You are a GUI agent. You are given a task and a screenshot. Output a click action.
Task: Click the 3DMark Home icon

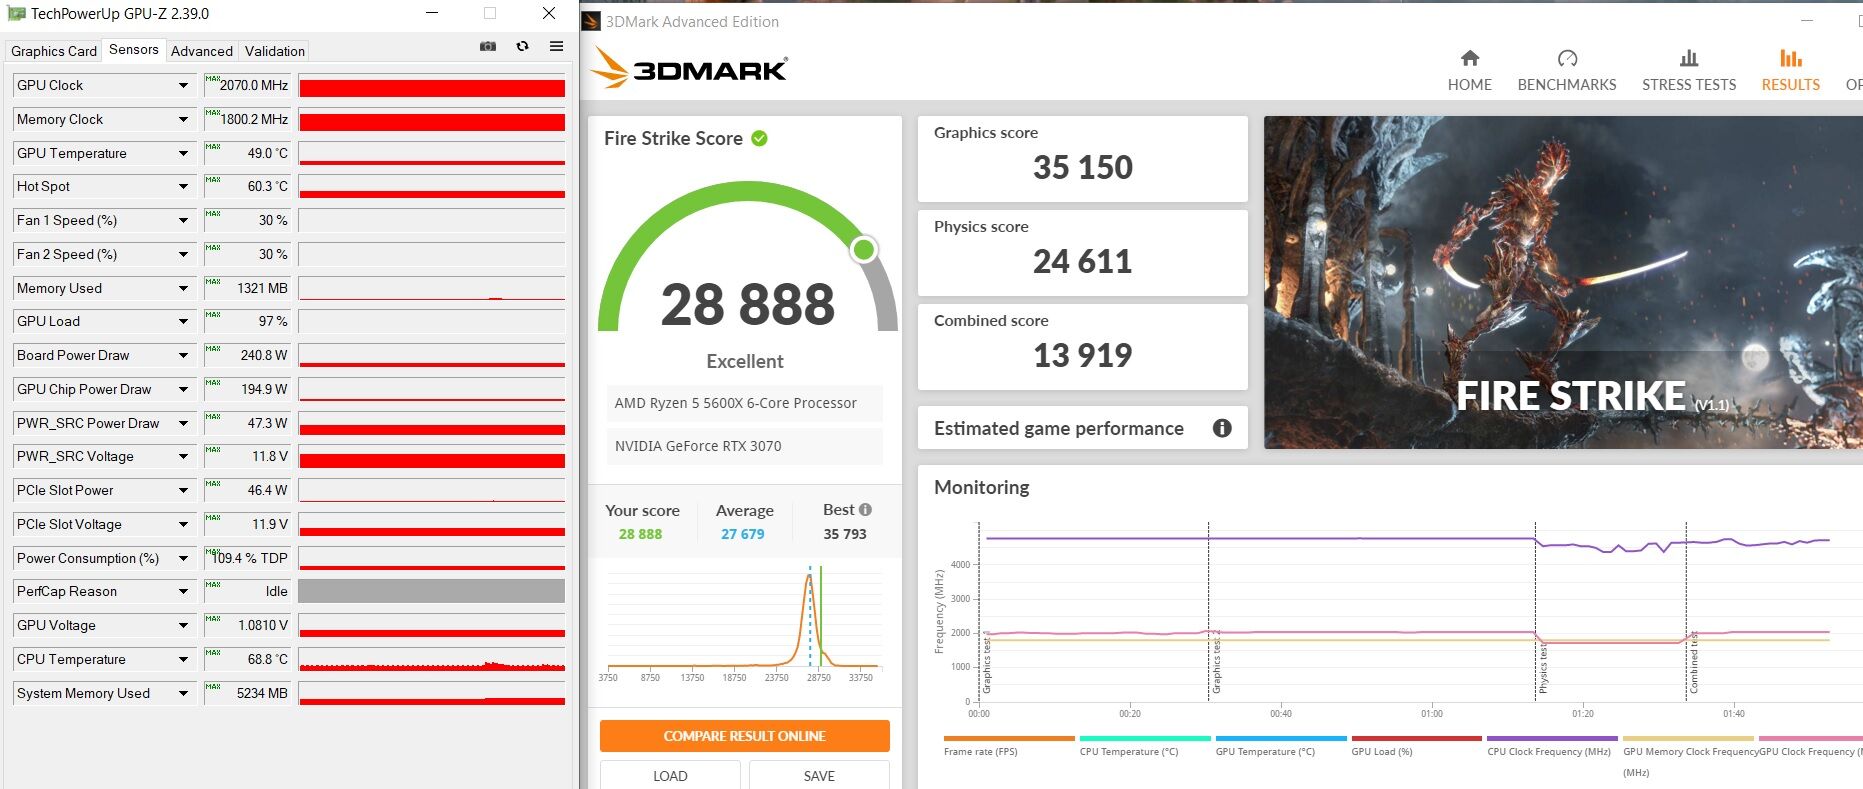coord(1469,58)
